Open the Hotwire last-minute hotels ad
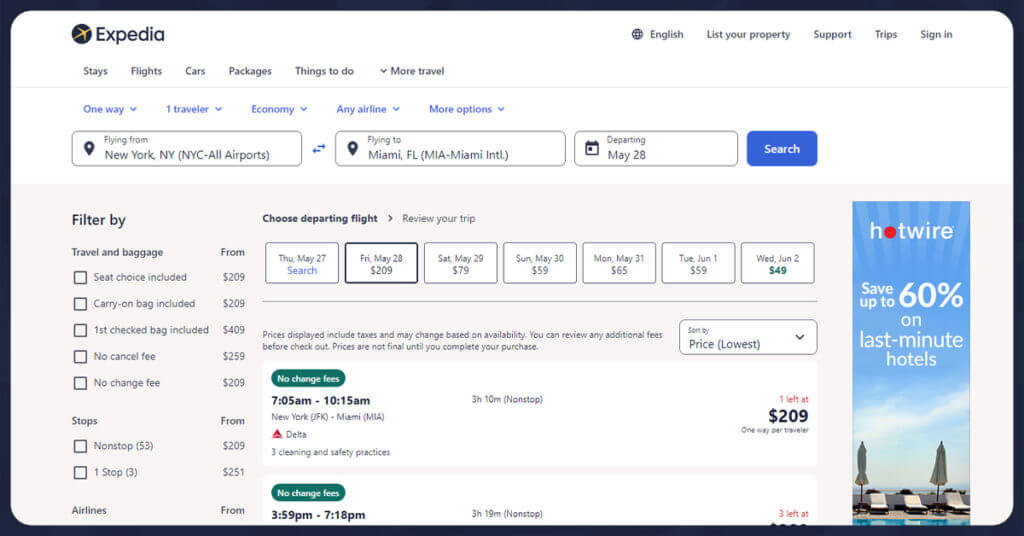The image size is (1024, 536). (910, 363)
